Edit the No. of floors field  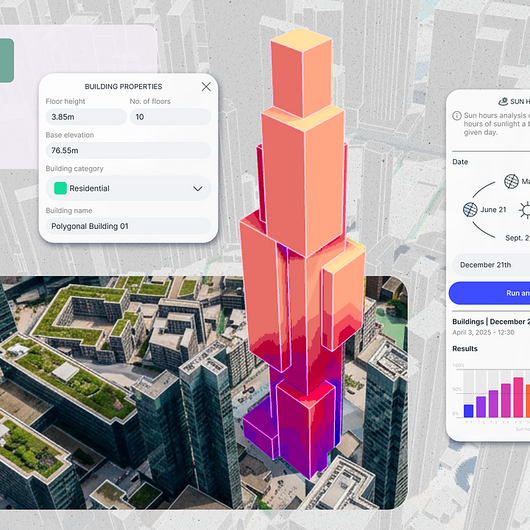(170, 117)
